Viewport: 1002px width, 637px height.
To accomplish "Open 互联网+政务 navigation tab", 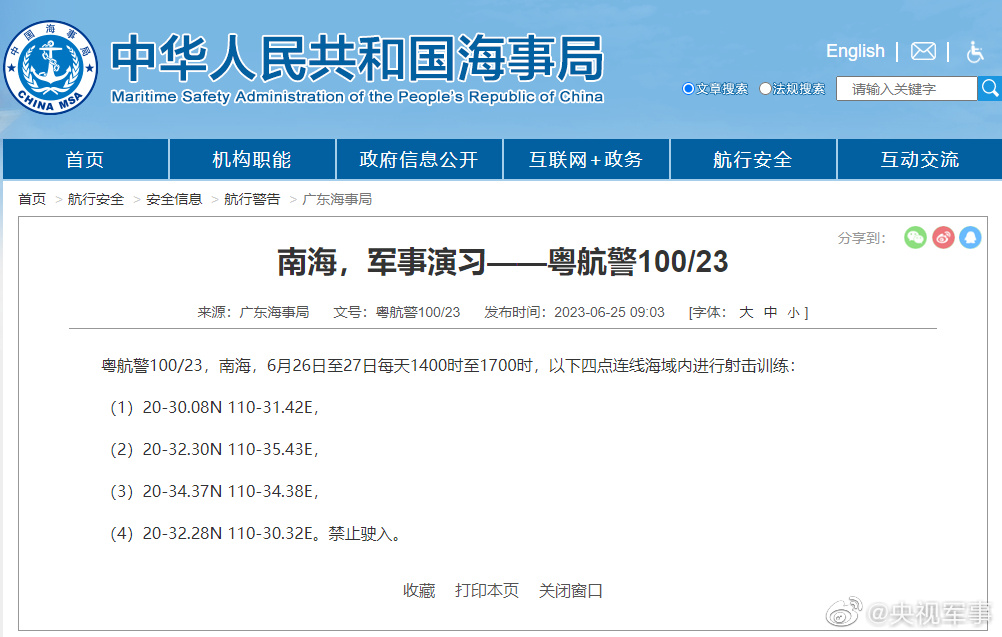I will (x=586, y=159).
